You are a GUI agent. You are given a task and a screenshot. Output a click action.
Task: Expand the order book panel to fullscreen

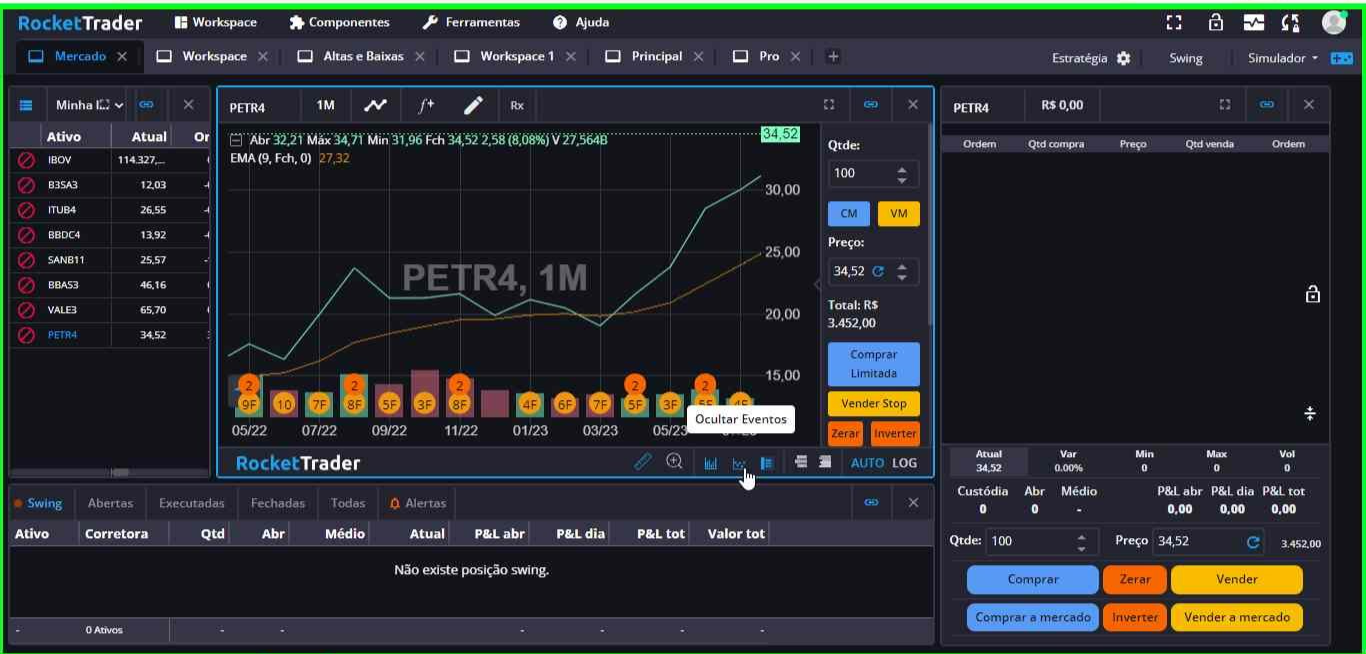(1225, 105)
